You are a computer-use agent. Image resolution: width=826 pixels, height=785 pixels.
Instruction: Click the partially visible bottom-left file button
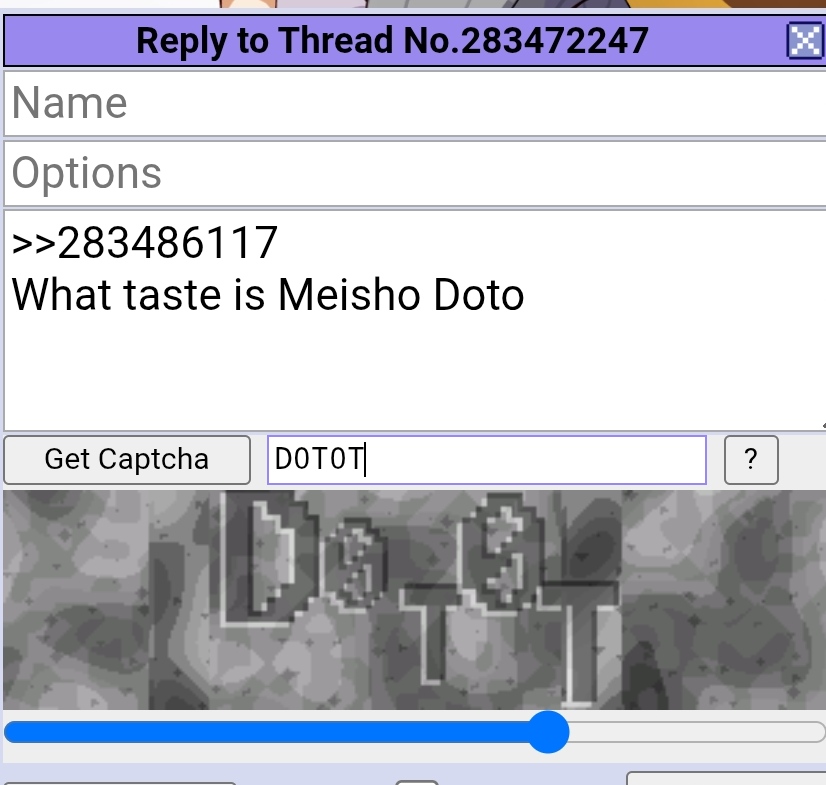coord(120,783)
